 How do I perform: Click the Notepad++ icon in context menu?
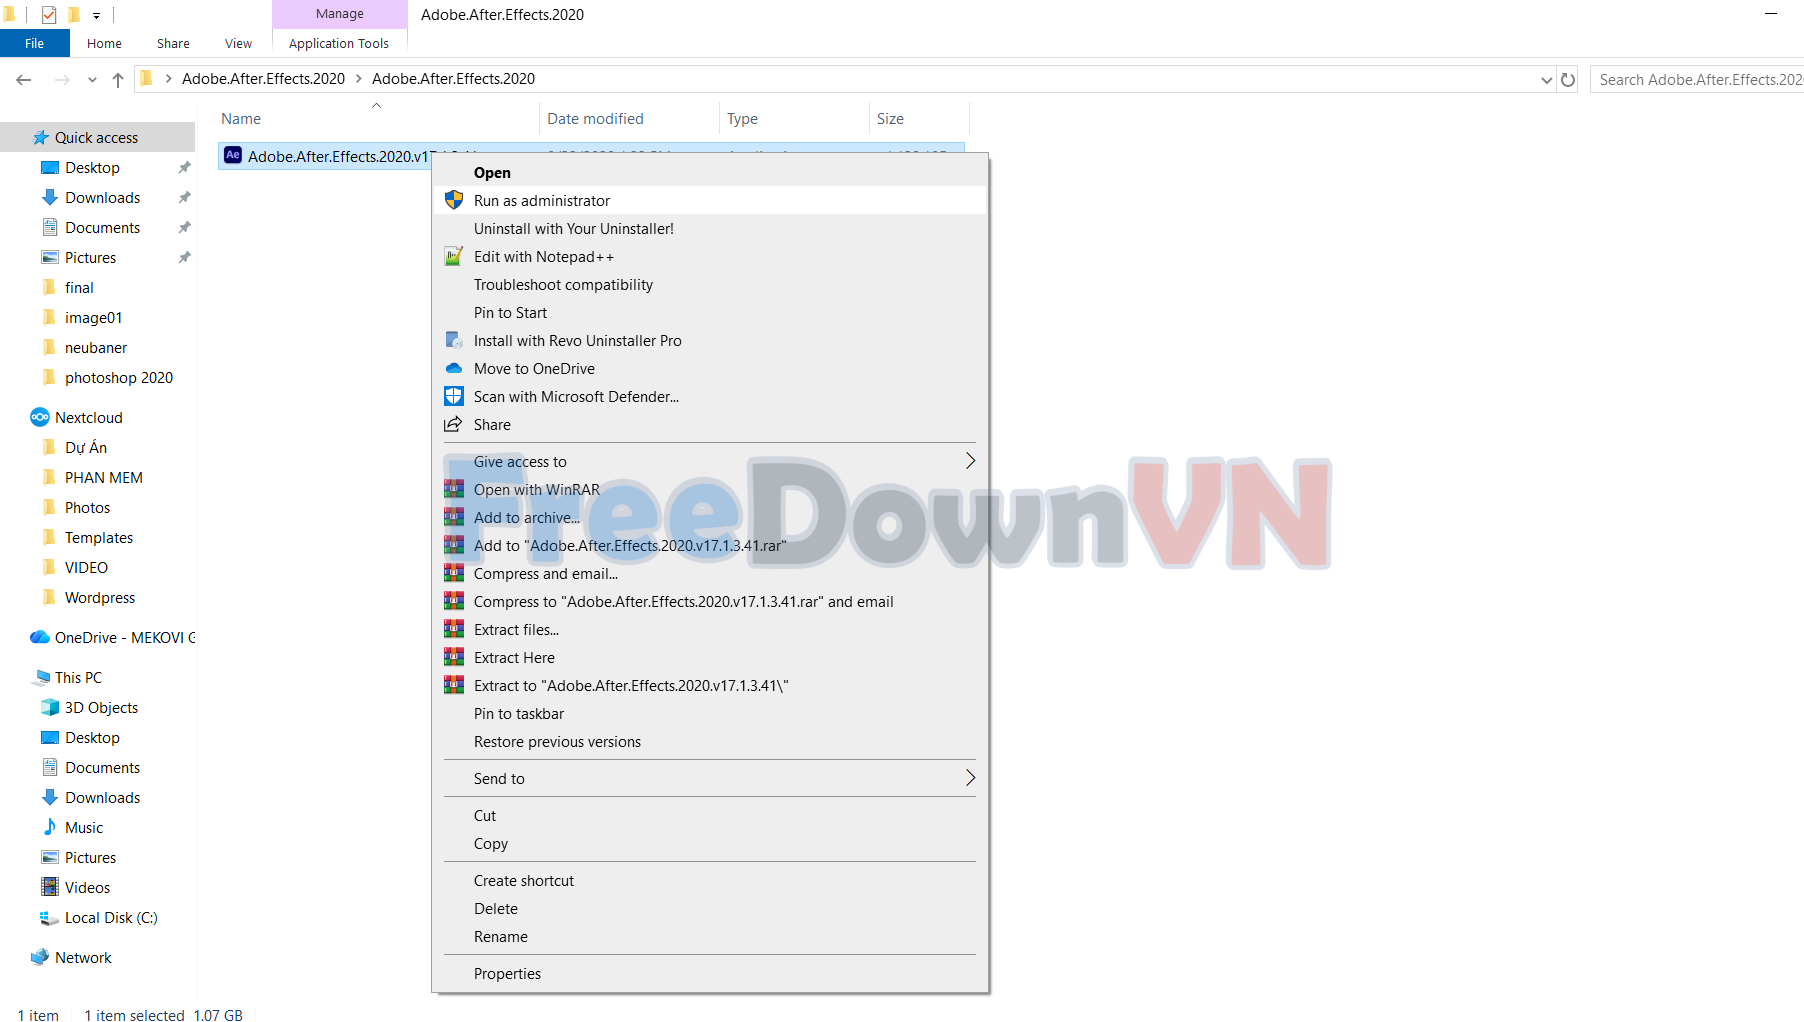click(454, 257)
